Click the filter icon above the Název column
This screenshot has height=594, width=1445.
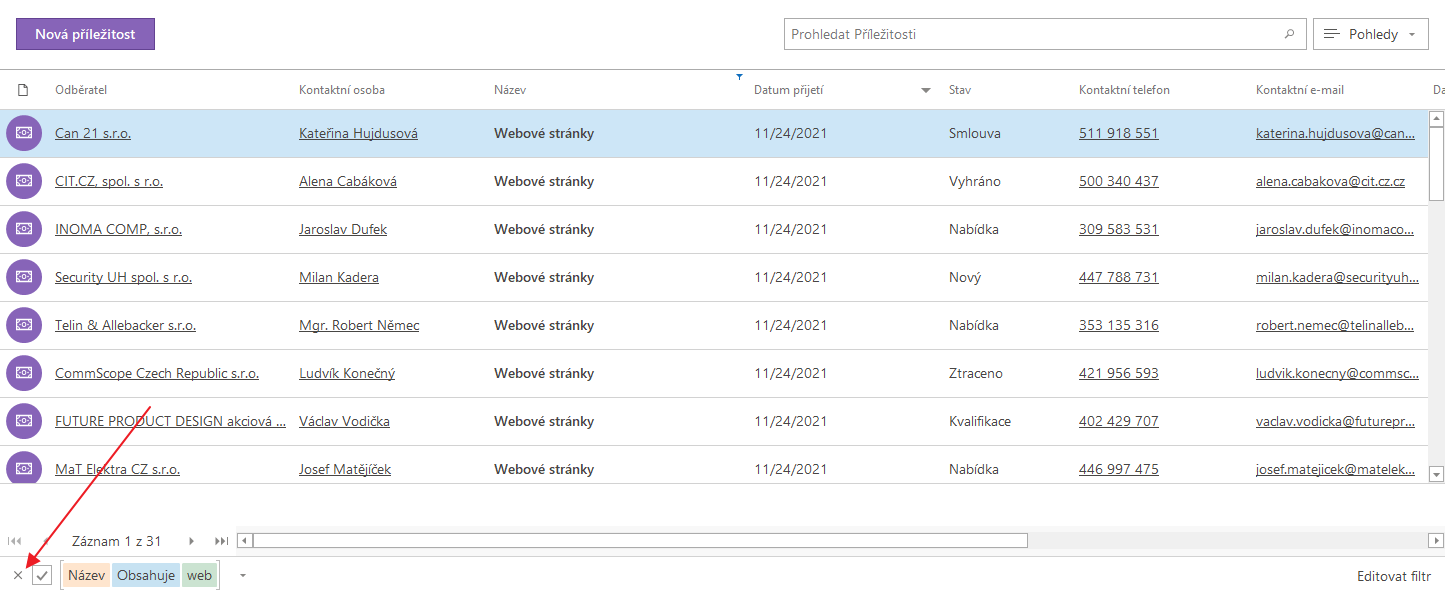(739, 76)
